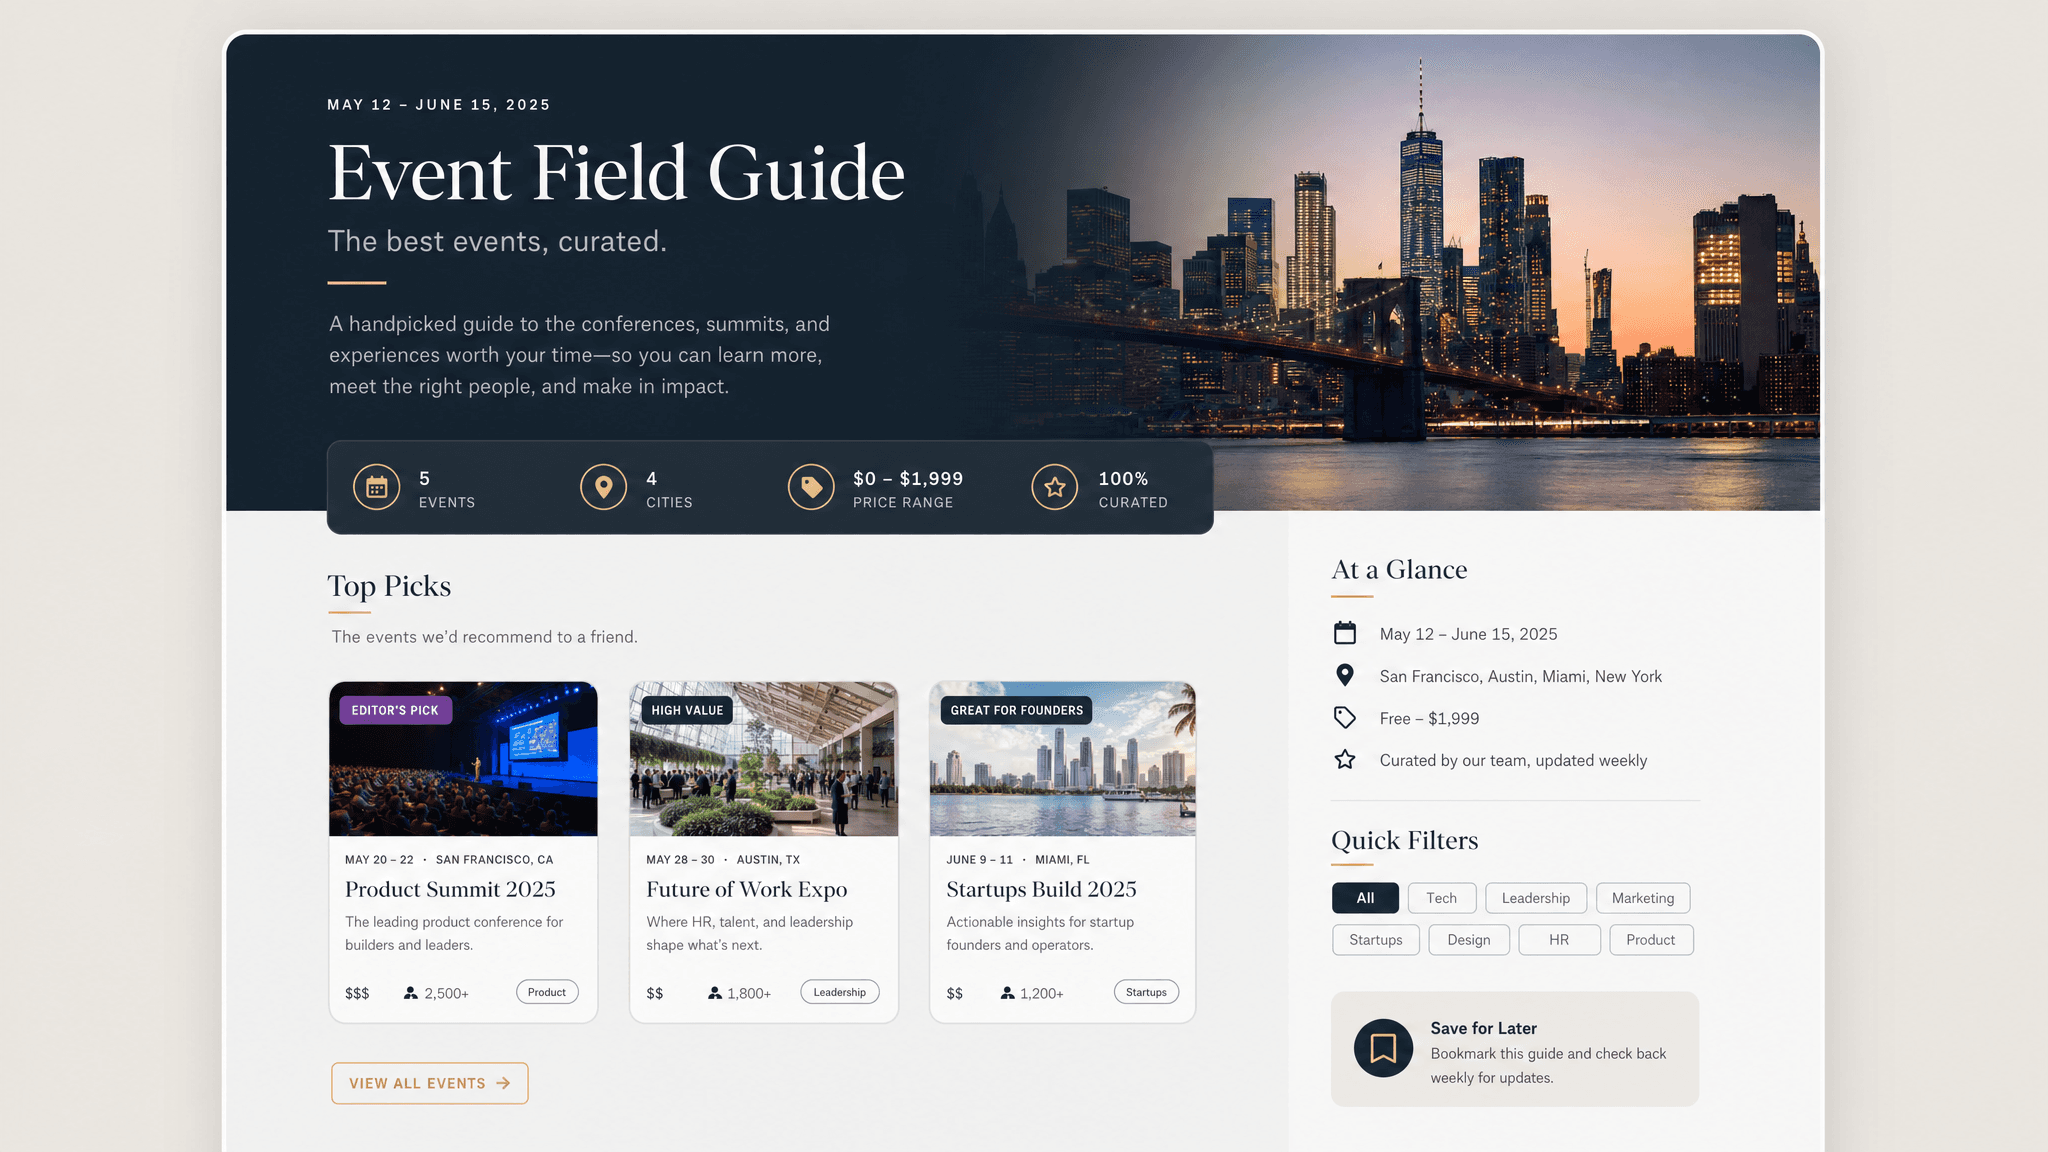Click the bookmark icon in Save for Later
This screenshot has width=2048, height=1152.
(x=1383, y=1048)
